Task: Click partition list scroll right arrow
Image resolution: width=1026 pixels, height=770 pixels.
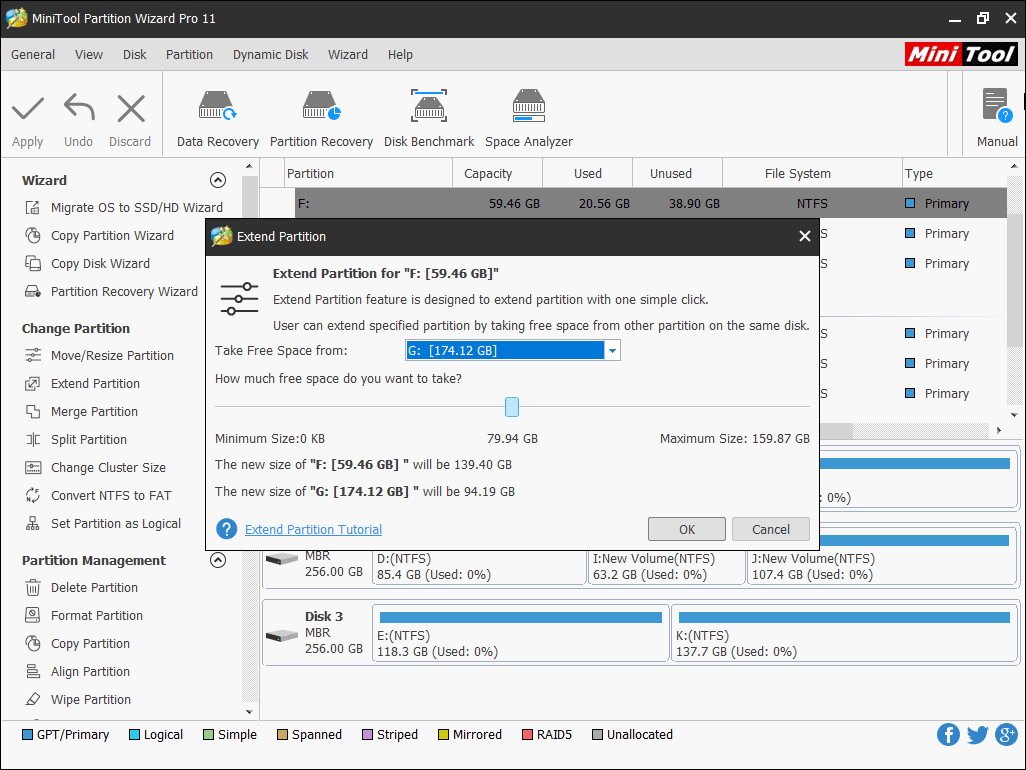Action: point(999,430)
